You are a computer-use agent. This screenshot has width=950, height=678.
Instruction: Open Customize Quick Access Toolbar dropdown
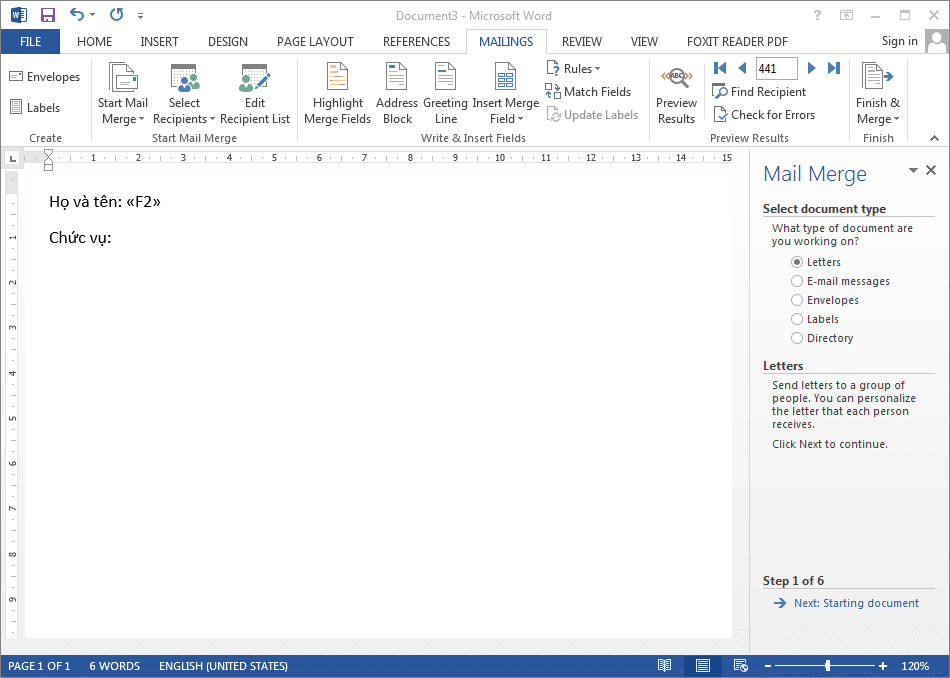tap(141, 15)
